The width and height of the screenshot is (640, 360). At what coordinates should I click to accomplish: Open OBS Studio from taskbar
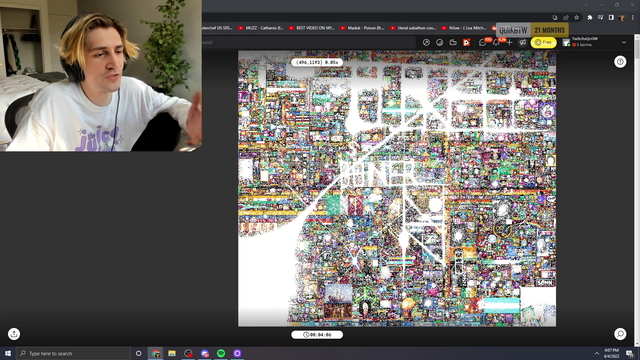[x=188, y=353]
